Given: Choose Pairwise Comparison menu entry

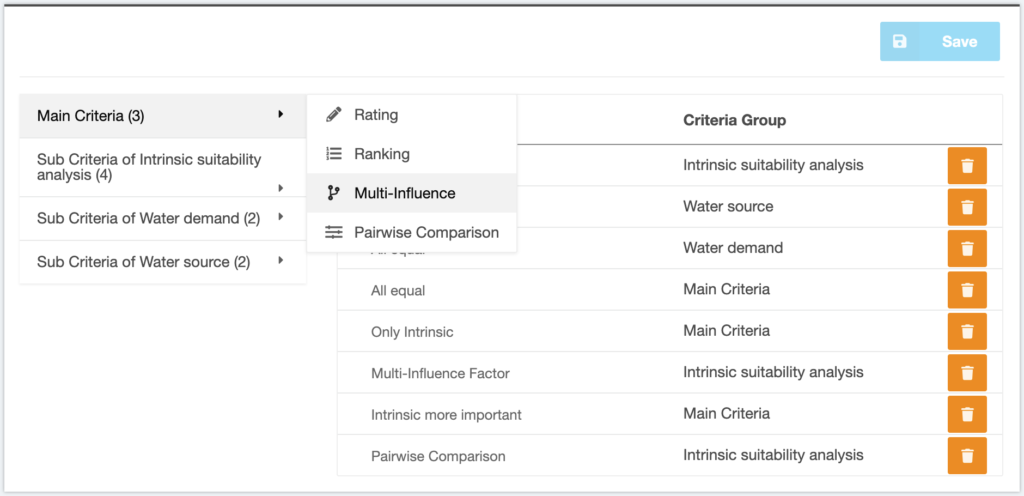Looking at the screenshot, I should [x=411, y=232].
